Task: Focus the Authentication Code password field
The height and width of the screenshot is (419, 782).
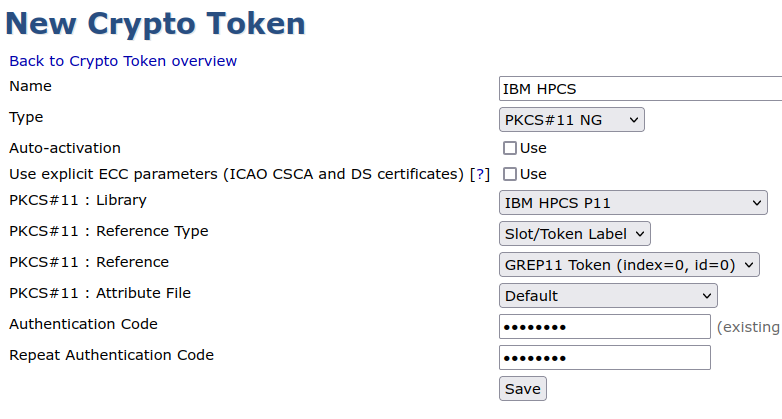Action: click(604, 327)
